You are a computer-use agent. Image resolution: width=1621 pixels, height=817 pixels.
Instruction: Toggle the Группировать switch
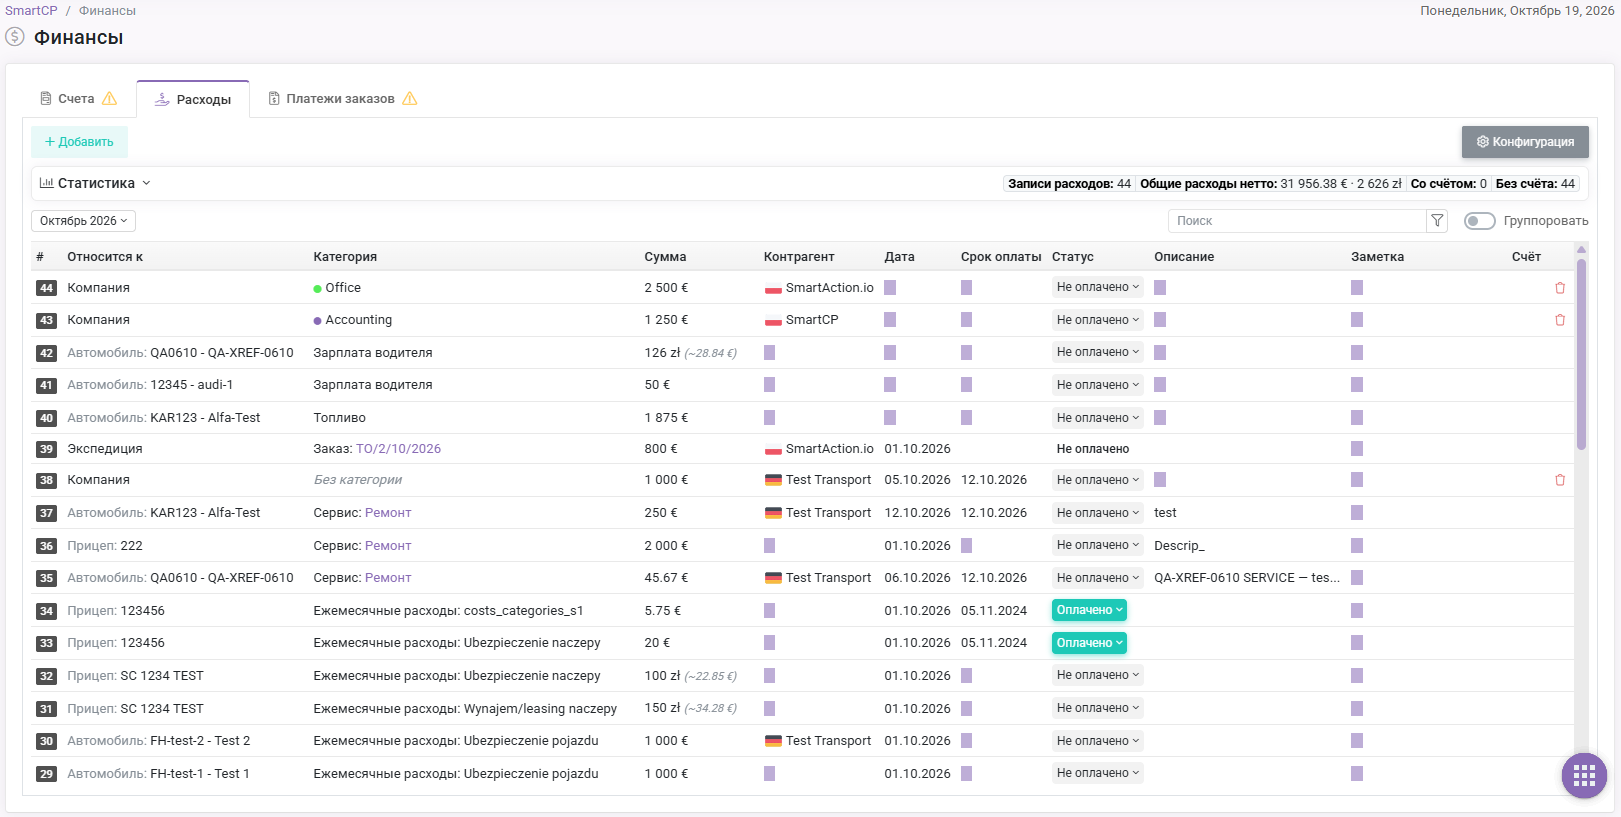click(x=1479, y=221)
